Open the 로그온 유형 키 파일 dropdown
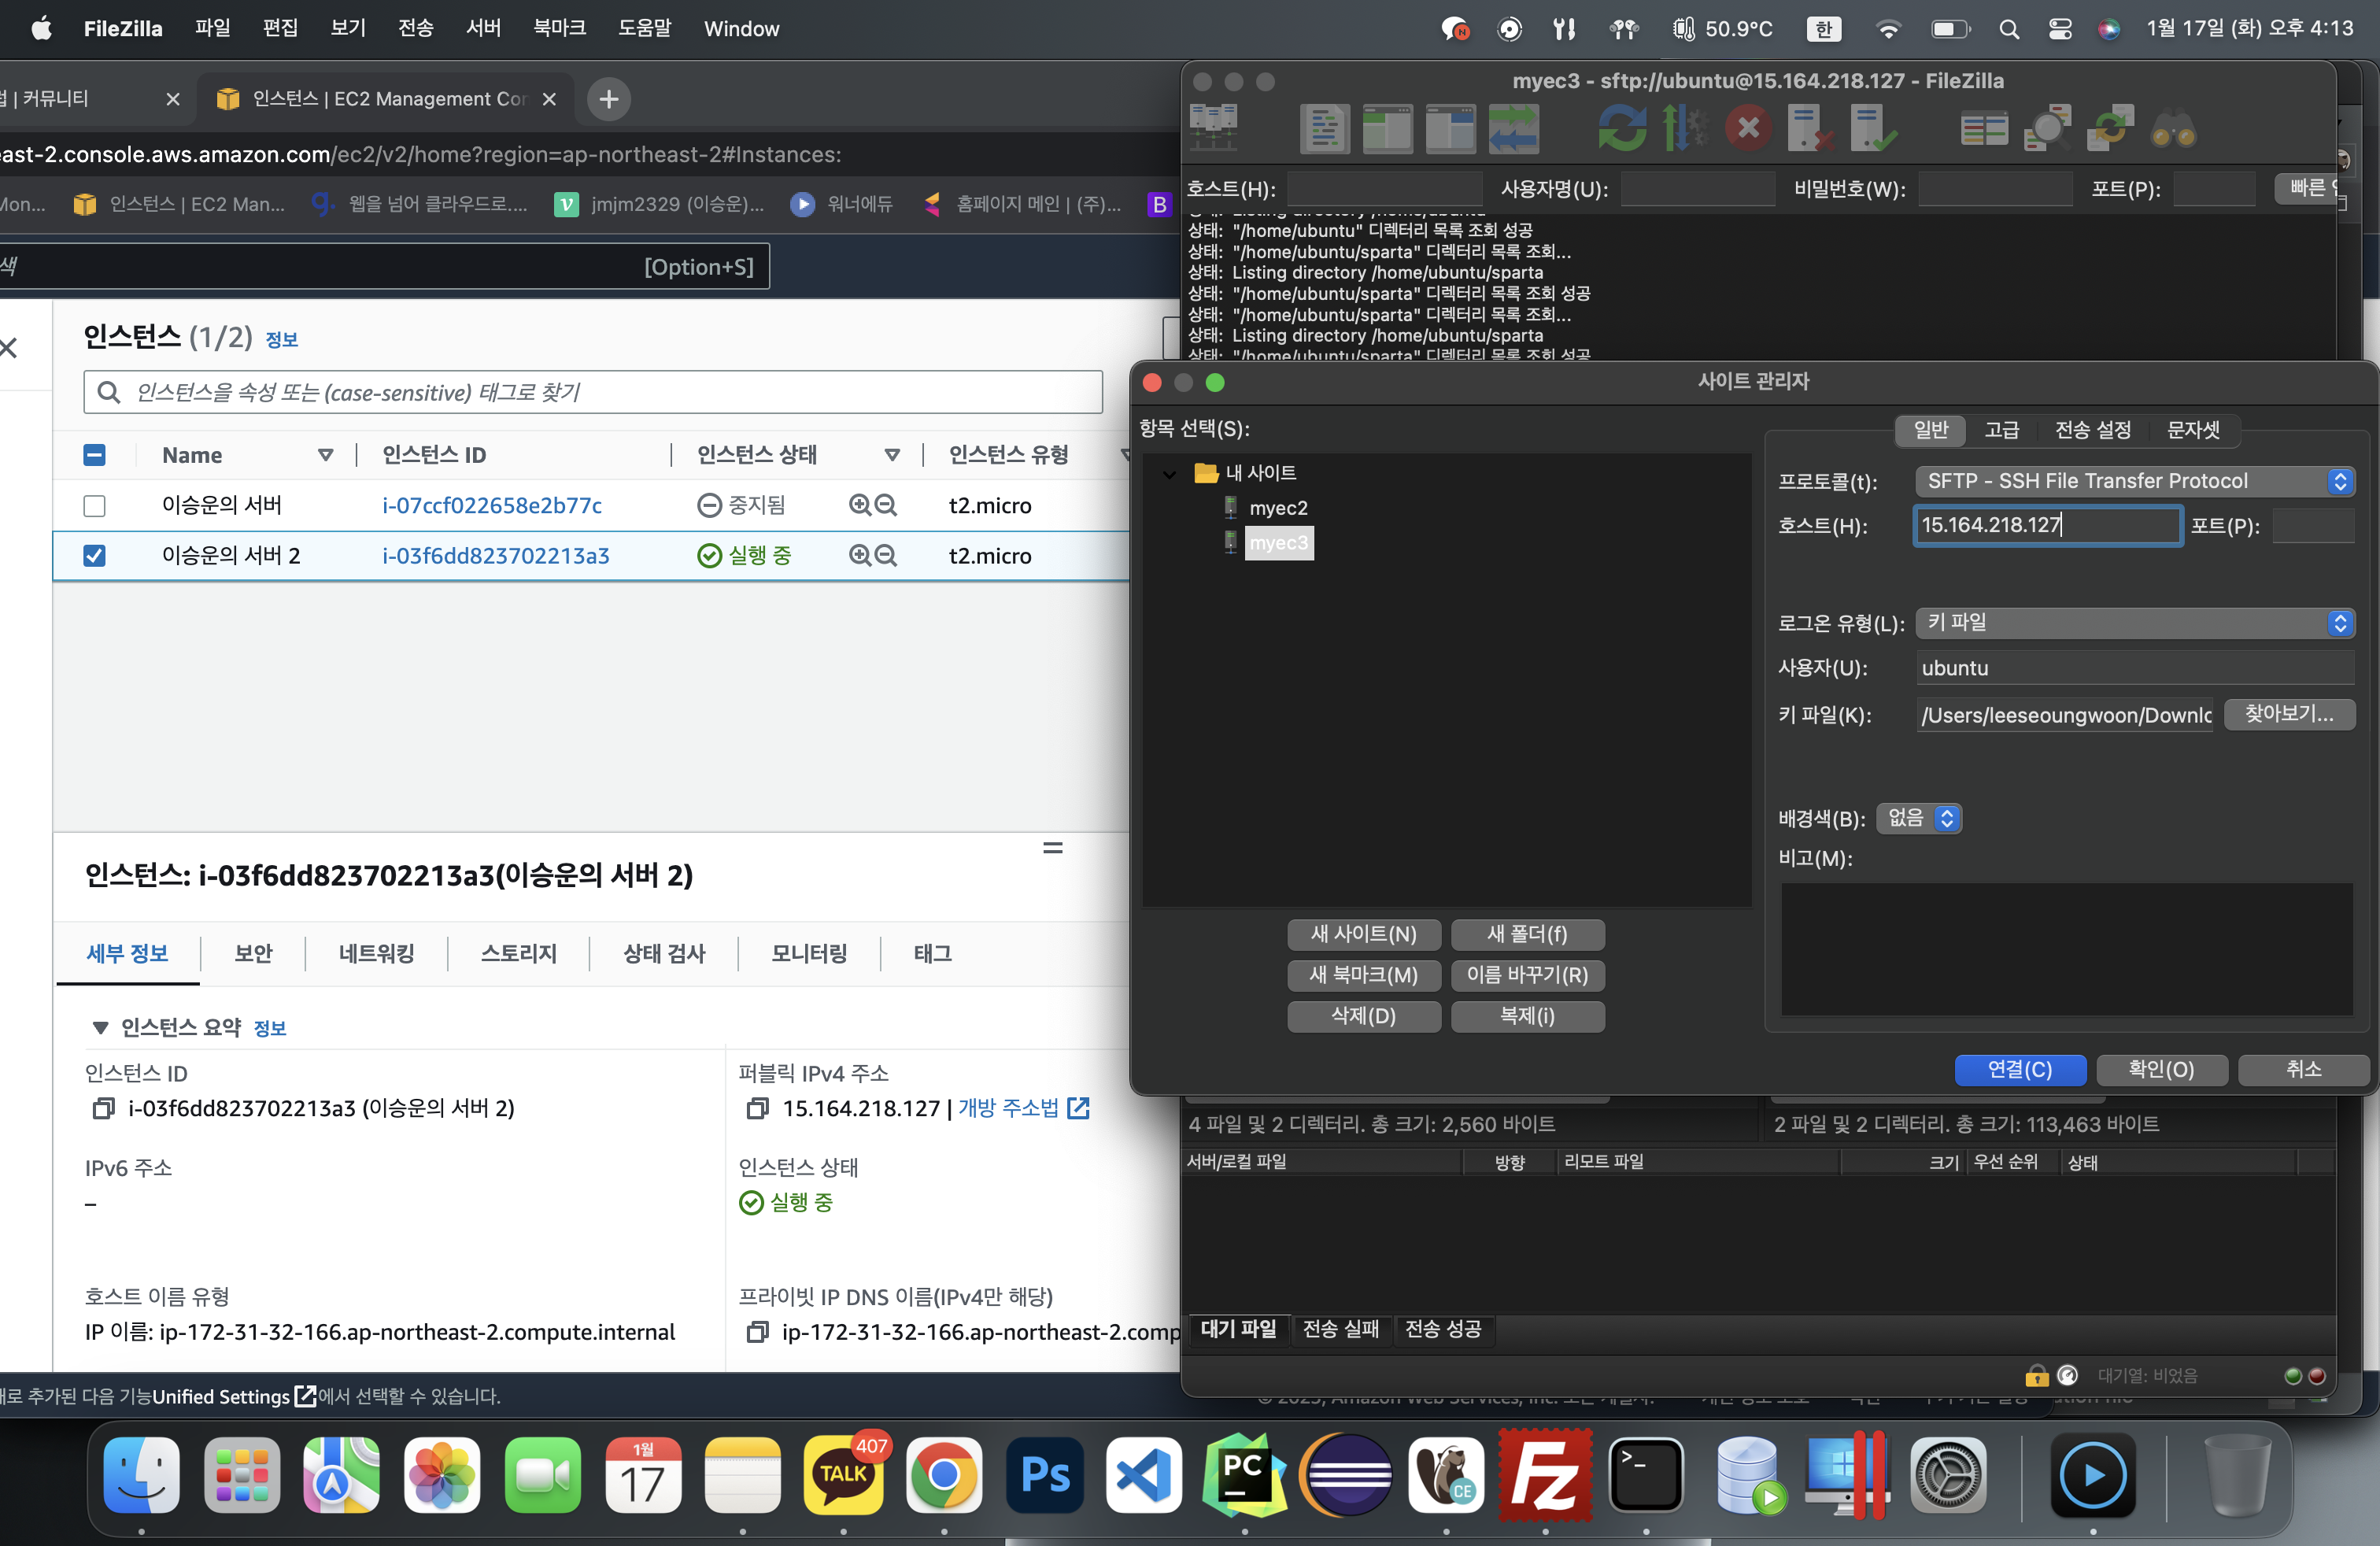2380x1546 pixels. click(x=2135, y=623)
